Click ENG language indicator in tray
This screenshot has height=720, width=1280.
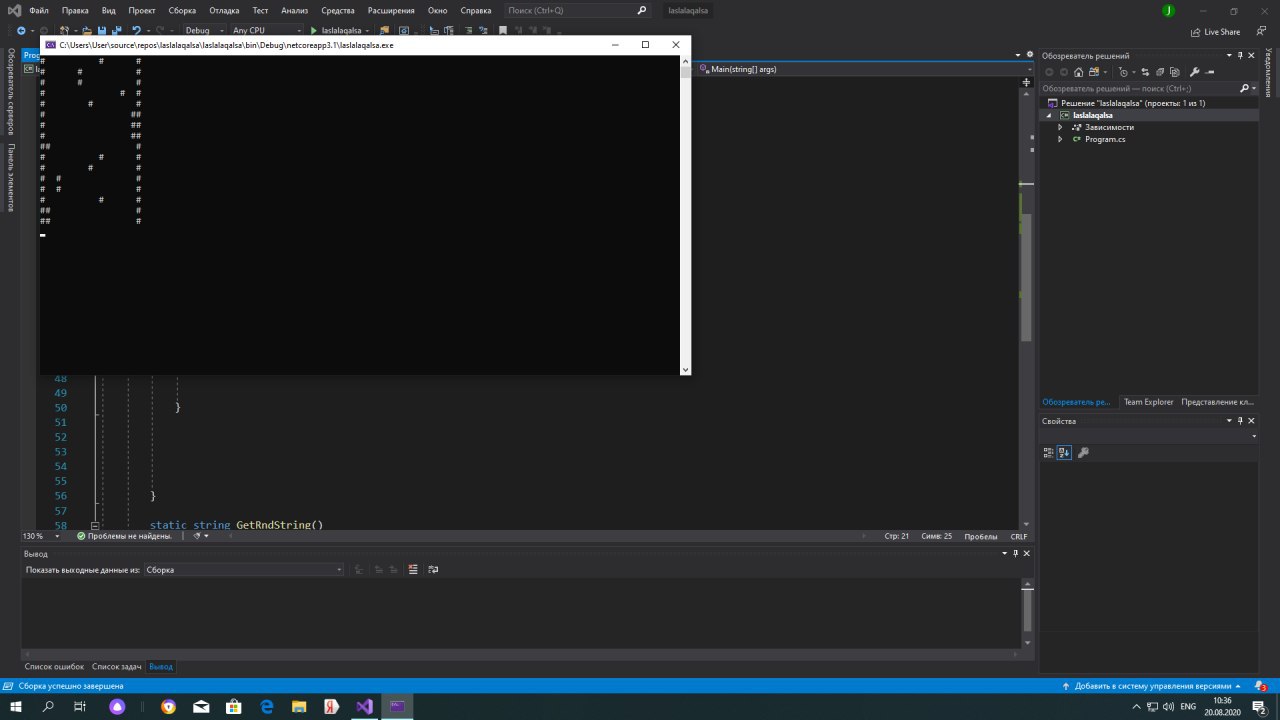1188,706
